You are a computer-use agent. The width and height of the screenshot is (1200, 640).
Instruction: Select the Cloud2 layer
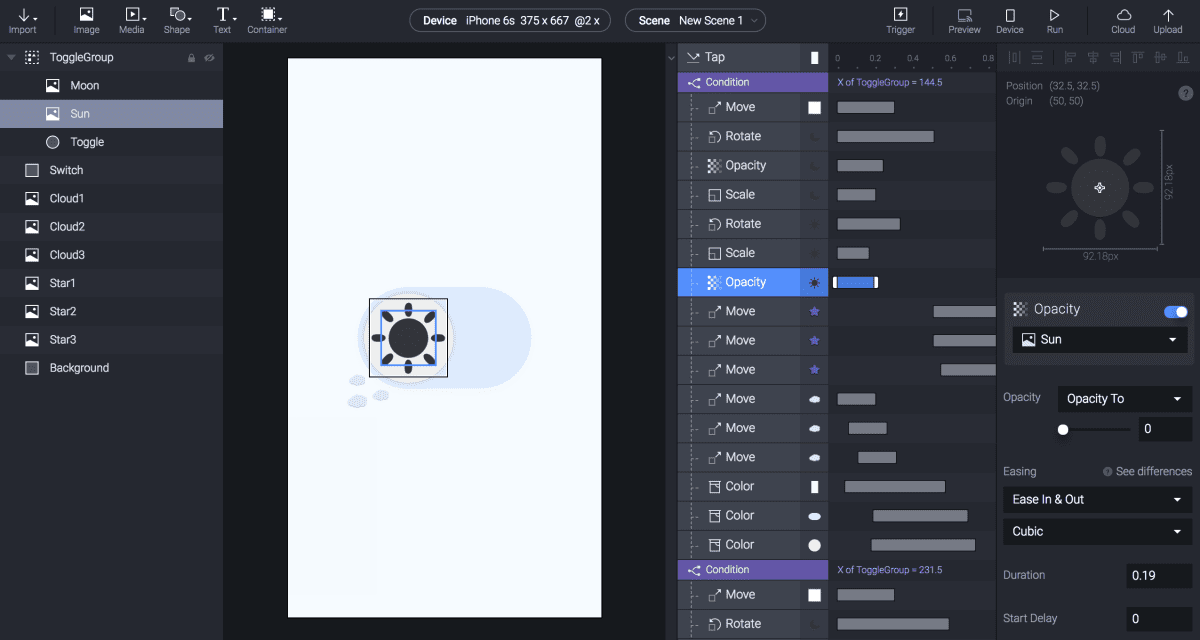point(111,226)
